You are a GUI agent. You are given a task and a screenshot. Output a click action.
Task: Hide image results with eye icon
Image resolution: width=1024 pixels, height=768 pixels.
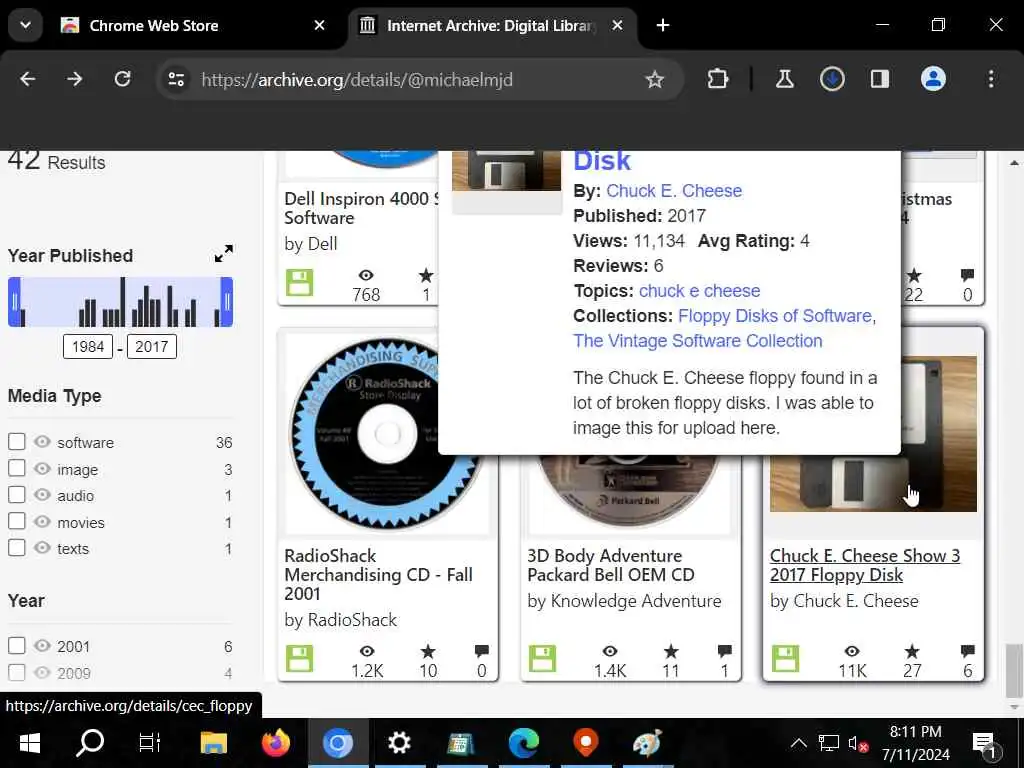pos(42,469)
